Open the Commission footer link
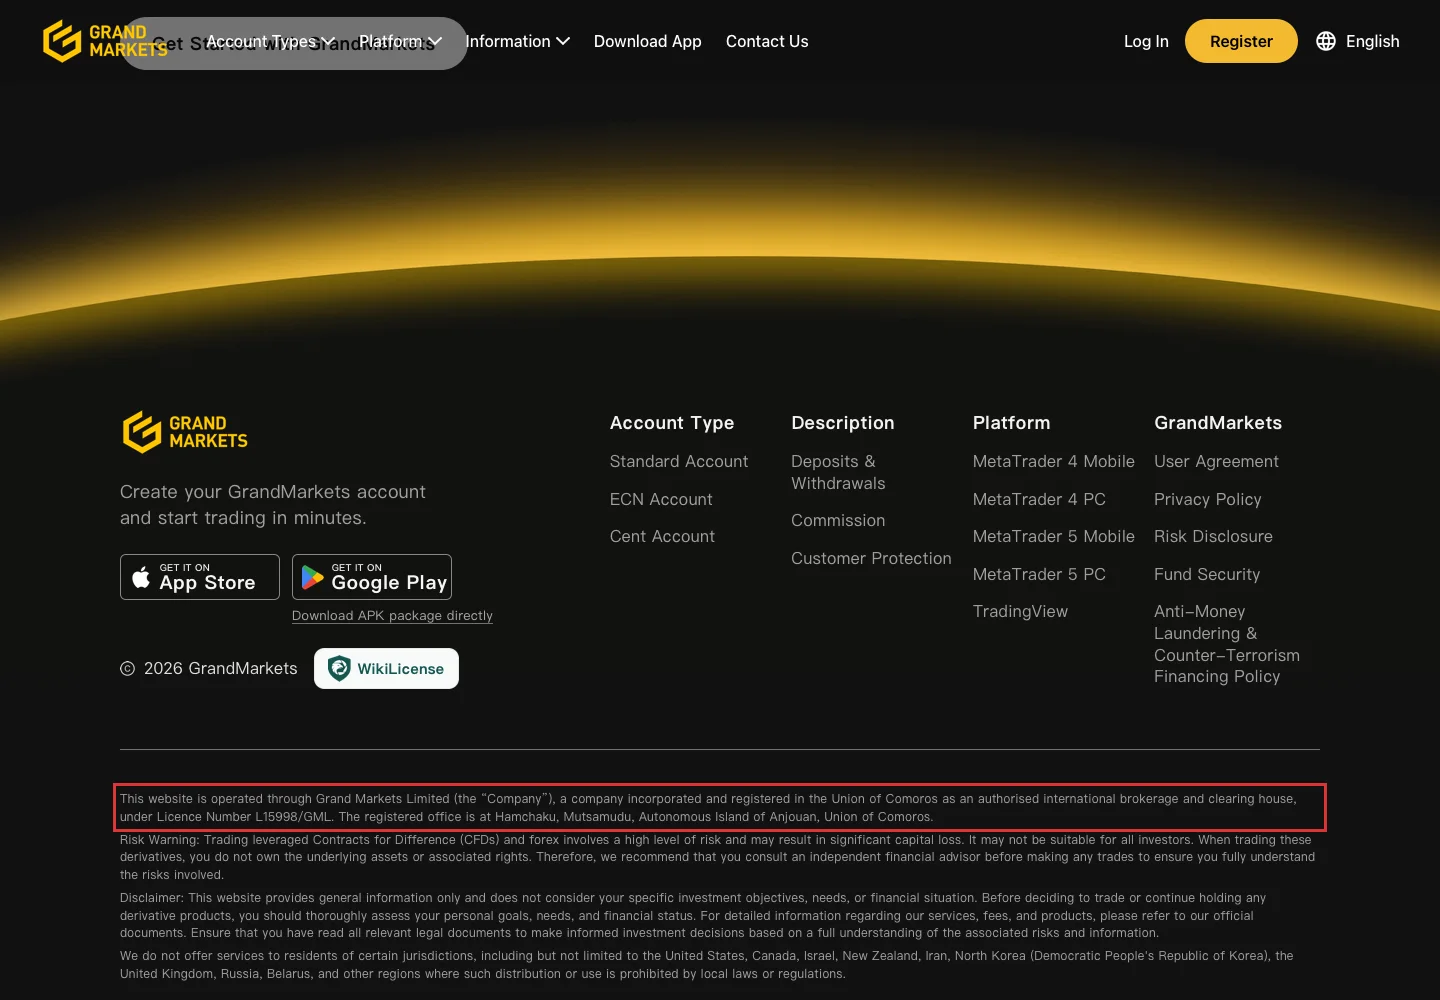 click(x=838, y=520)
